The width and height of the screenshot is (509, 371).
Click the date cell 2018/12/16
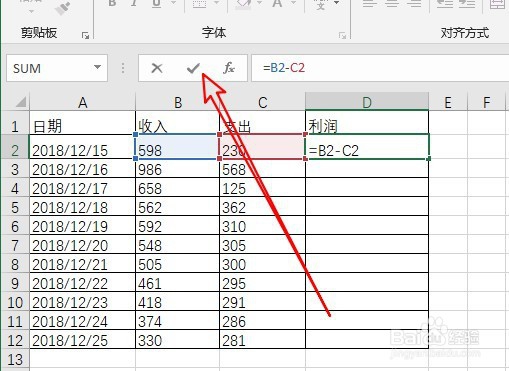83,168
